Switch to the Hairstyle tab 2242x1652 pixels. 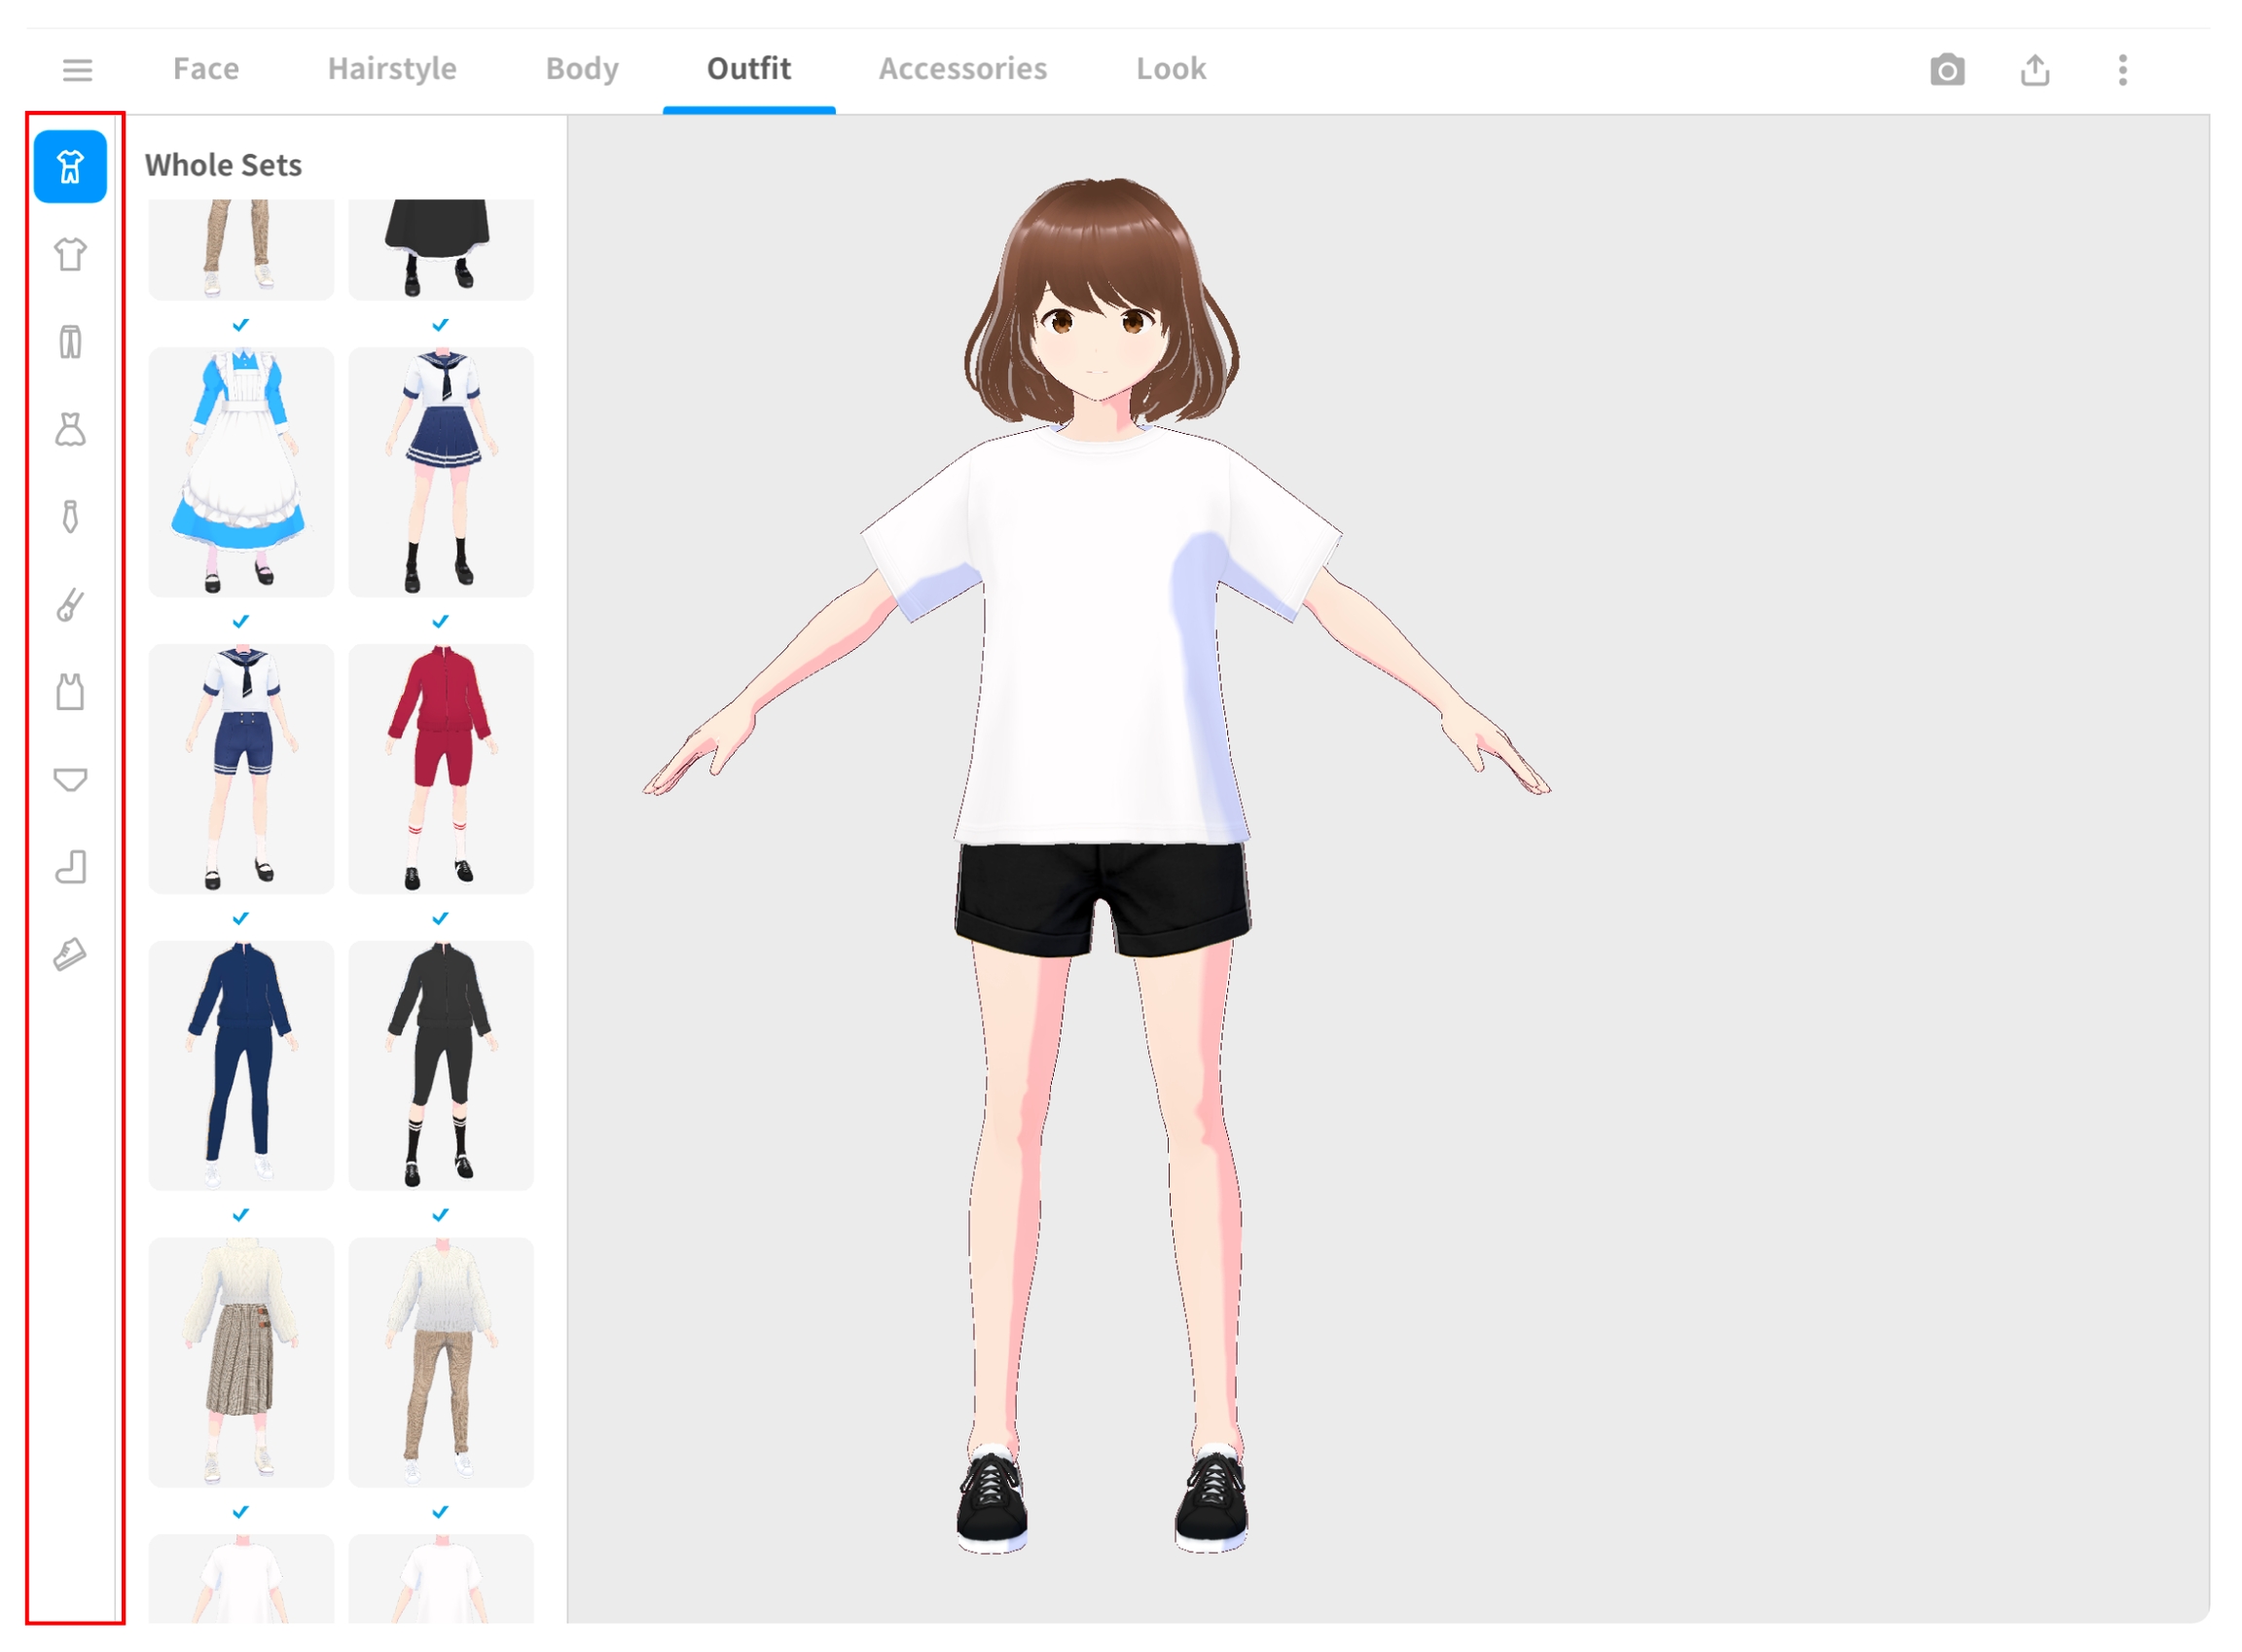pyautogui.click(x=392, y=68)
